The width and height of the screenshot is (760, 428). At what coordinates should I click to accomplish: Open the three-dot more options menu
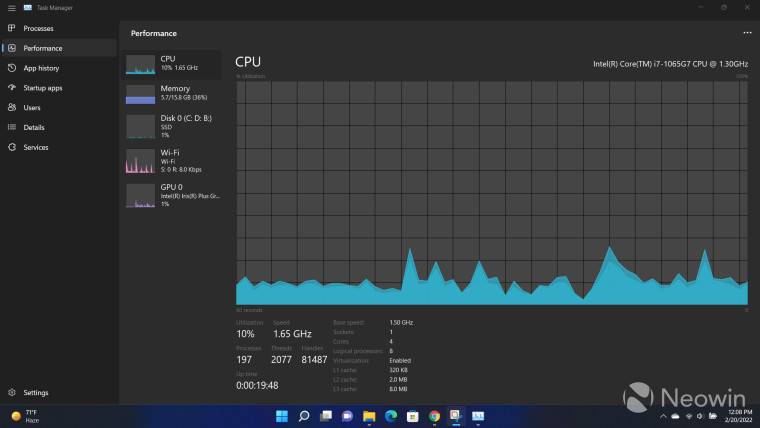pos(746,33)
